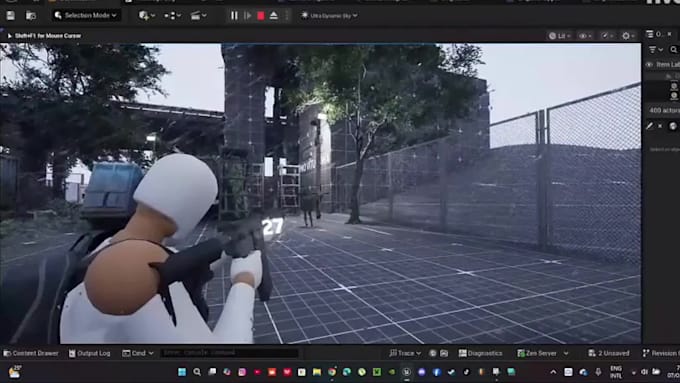This screenshot has width=680, height=383.
Task: Open the add content (plus cube) menu
Action: (x=147, y=16)
